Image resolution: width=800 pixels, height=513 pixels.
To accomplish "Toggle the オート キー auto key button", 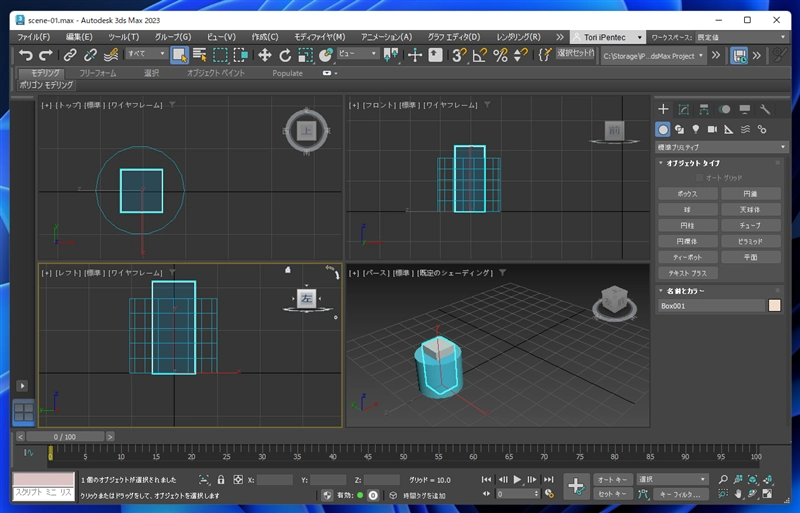I will tap(612, 479).
